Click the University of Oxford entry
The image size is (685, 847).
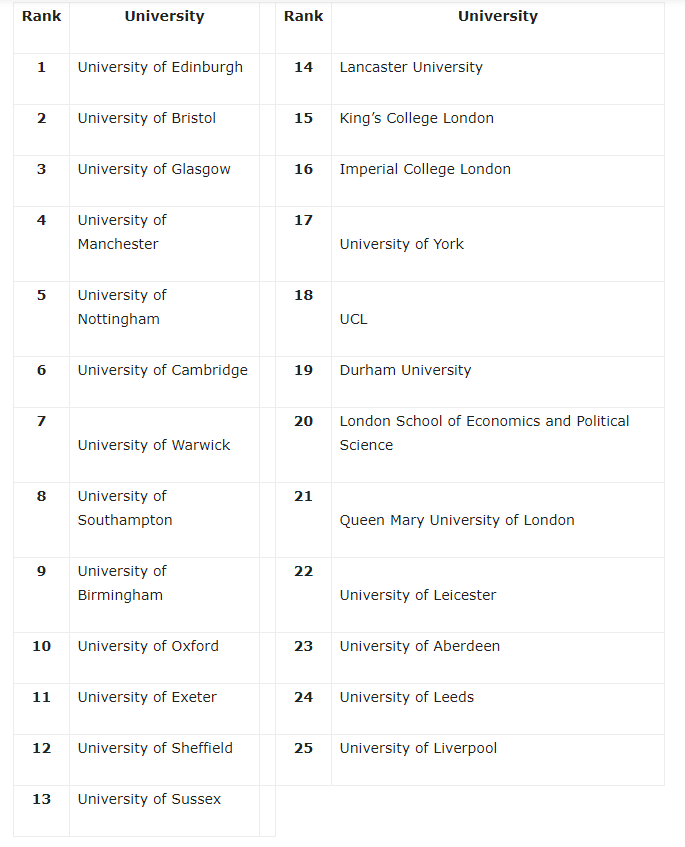click(148, 646)
